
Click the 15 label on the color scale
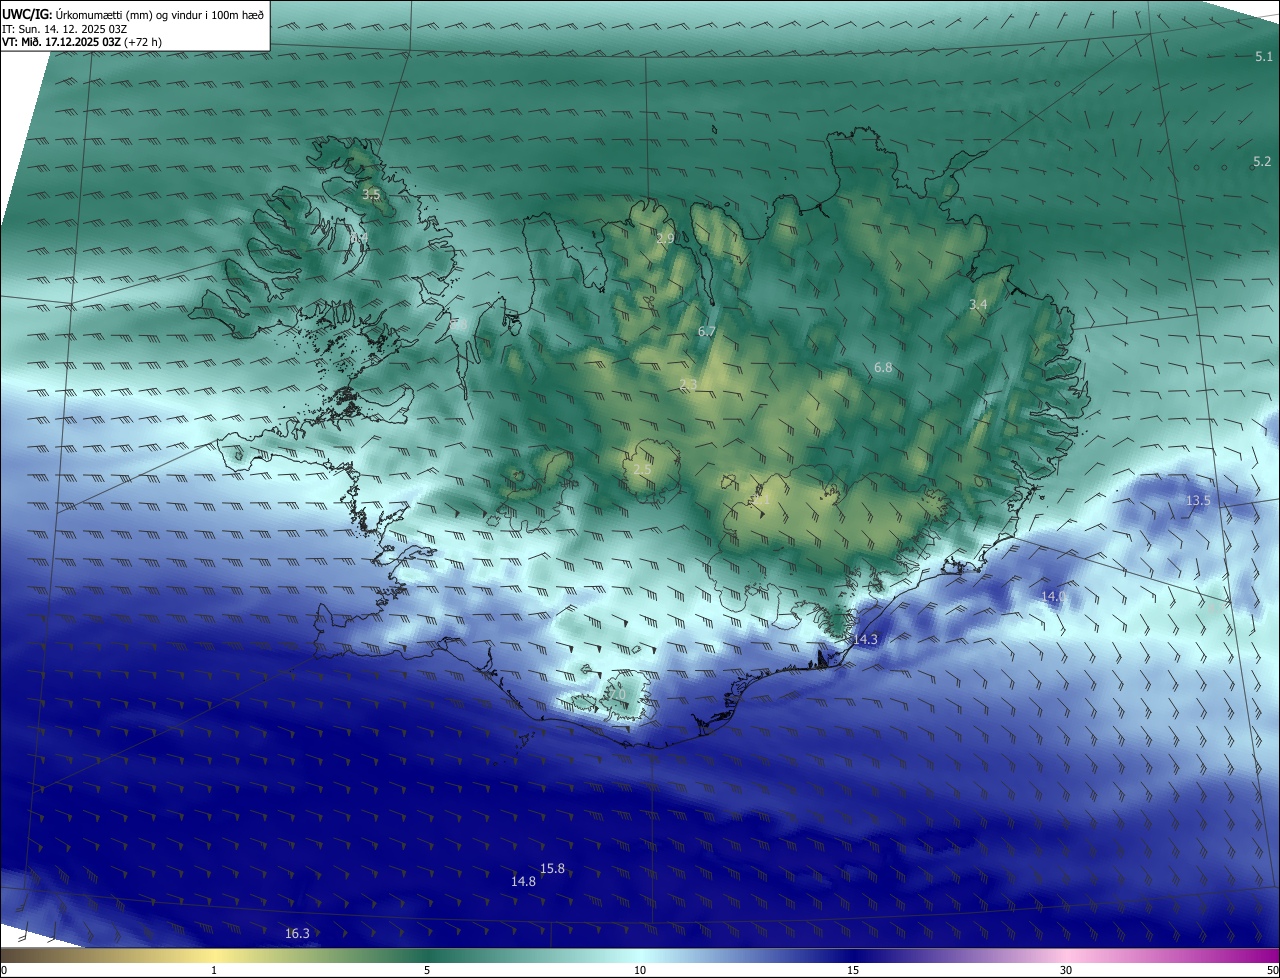[x=853, y=970]
